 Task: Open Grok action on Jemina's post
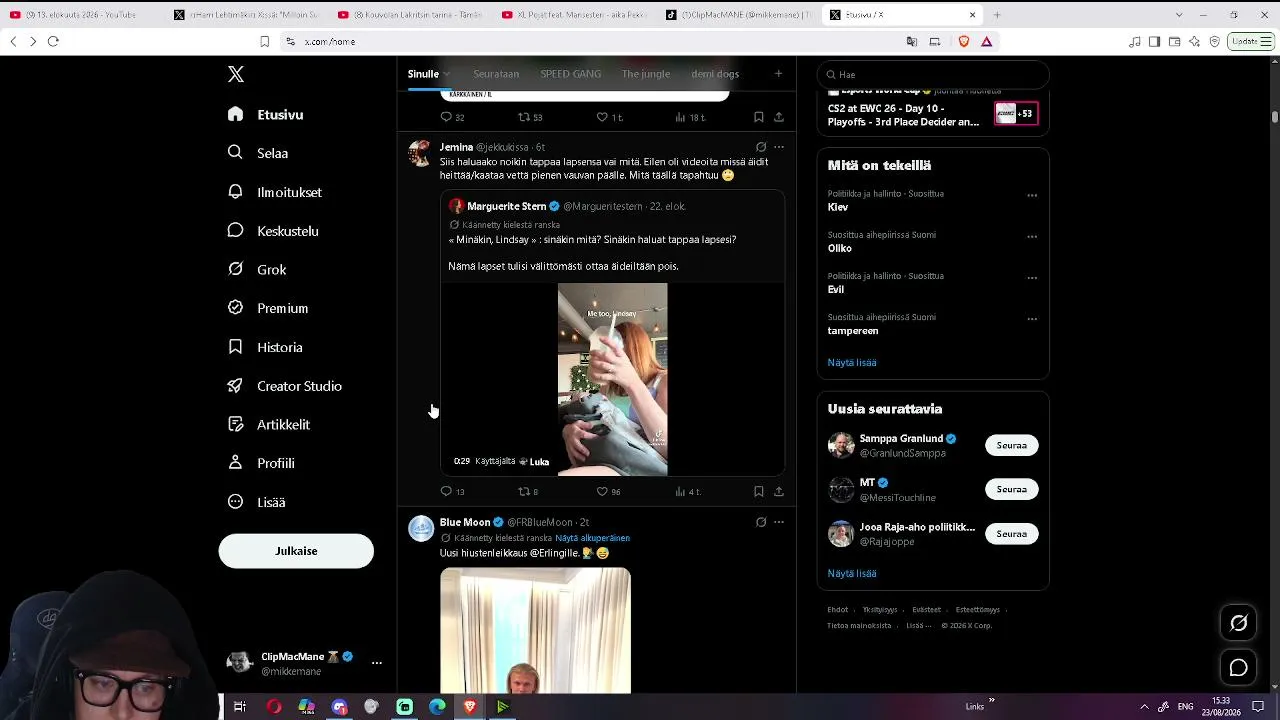point(761,147)
